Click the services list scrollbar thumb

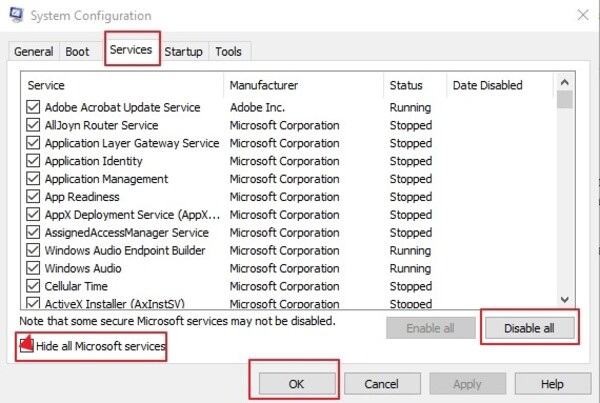pos(565,100)
